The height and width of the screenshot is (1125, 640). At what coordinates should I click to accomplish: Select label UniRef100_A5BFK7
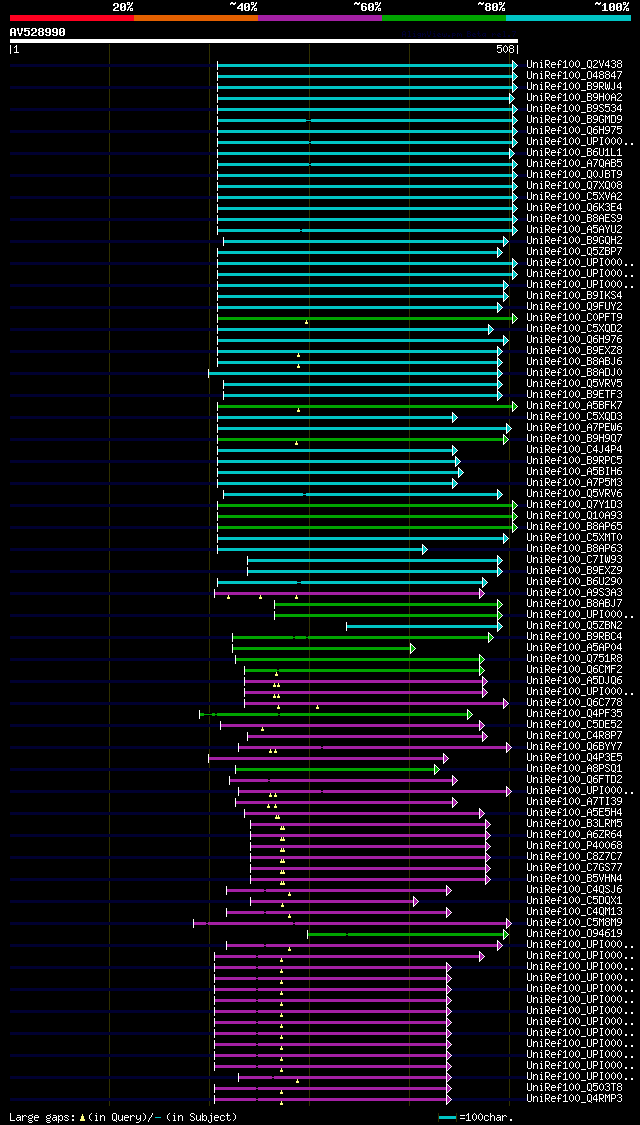[574, 405]
